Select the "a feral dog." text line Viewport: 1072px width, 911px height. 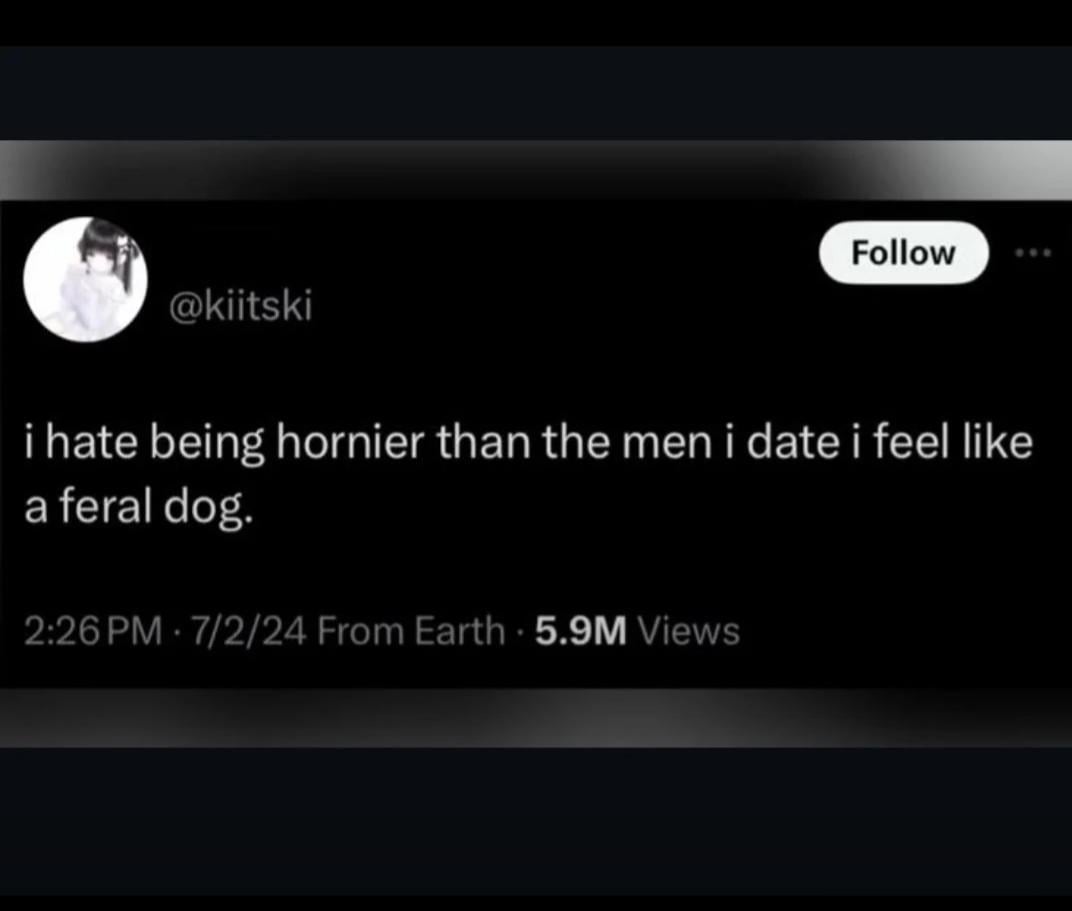(x=138, y=508)
